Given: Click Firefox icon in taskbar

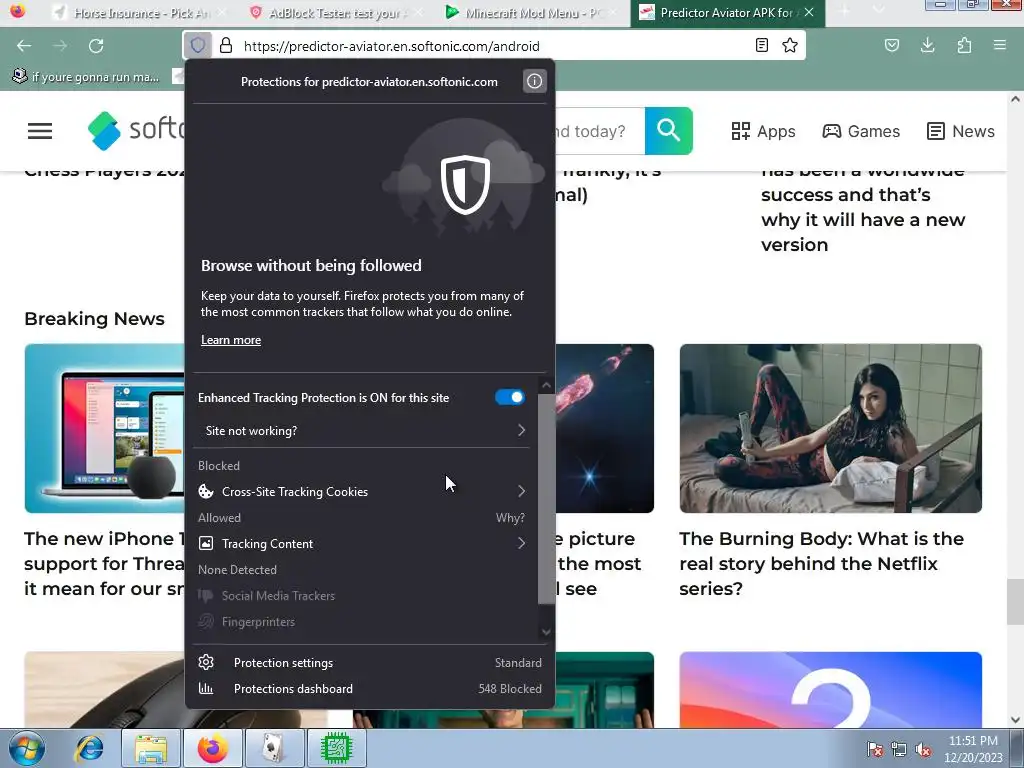Looking at the screenshot, I should (213, 748).
